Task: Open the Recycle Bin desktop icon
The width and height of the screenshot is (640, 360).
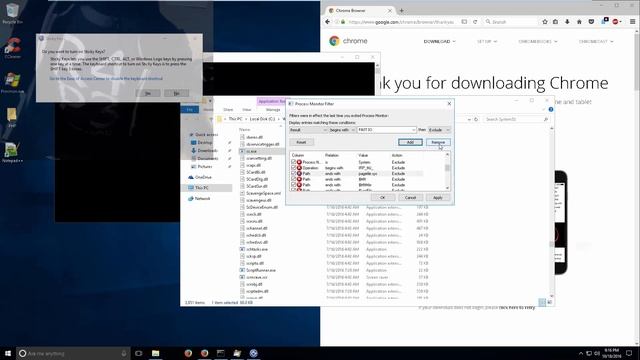Action: 12,13
